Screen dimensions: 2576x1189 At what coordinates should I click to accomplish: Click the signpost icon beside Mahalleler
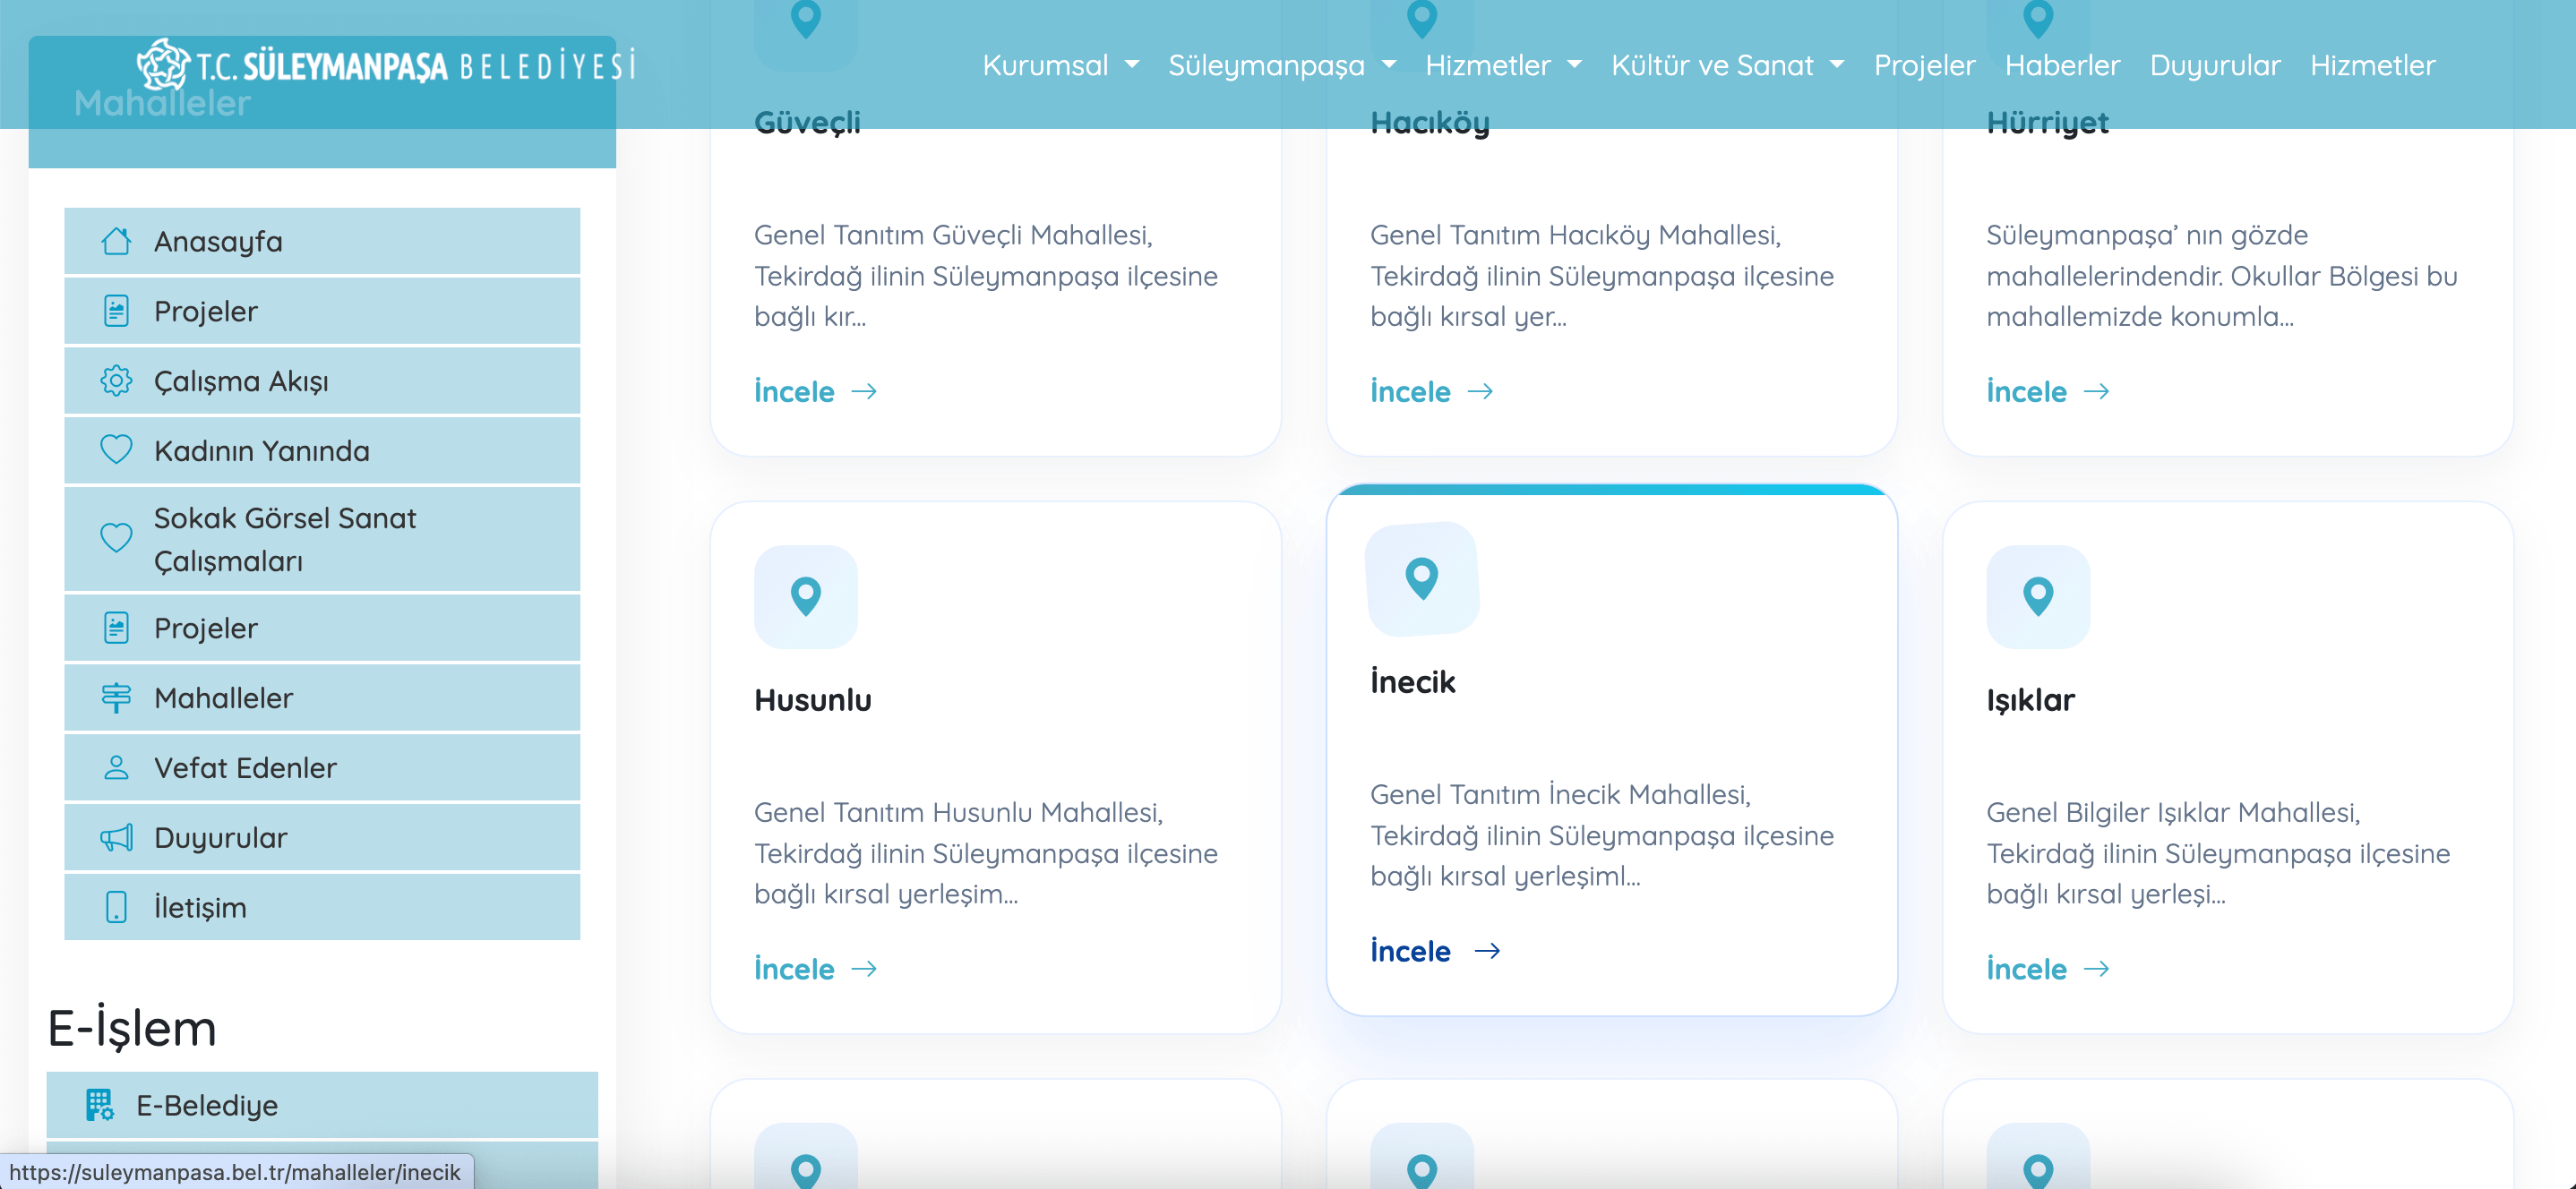[116, 698]
